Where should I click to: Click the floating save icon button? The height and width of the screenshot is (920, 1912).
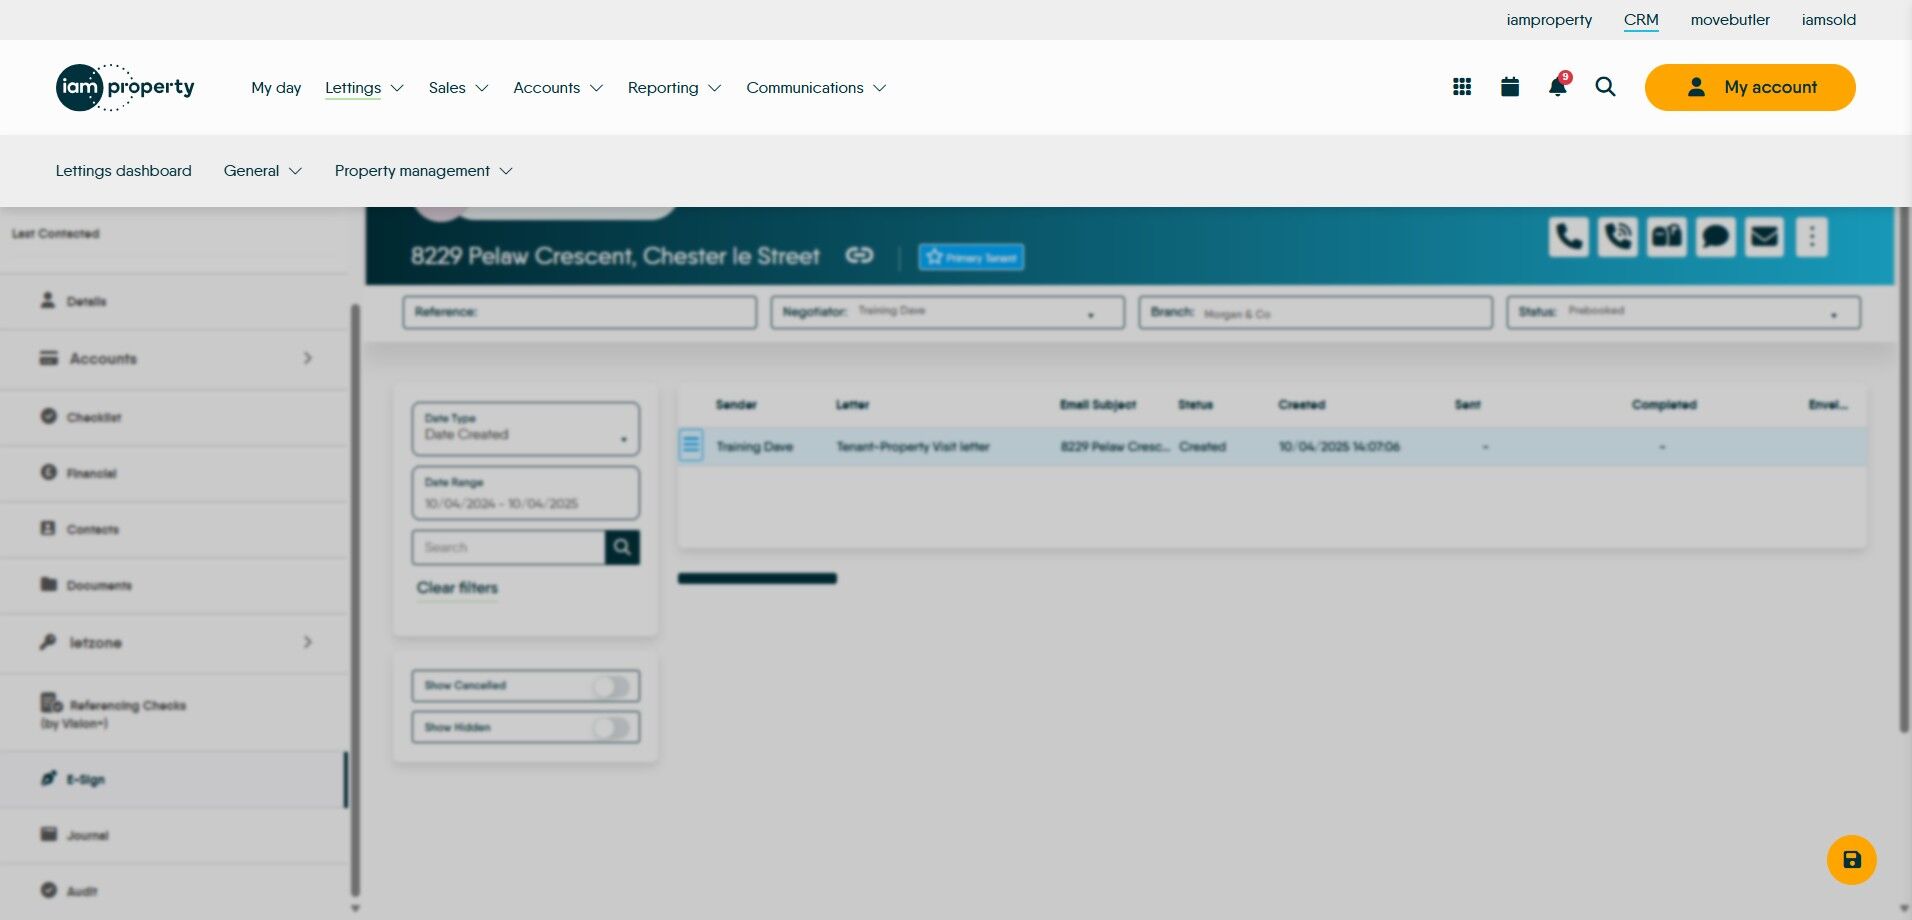coord(1852,860)
